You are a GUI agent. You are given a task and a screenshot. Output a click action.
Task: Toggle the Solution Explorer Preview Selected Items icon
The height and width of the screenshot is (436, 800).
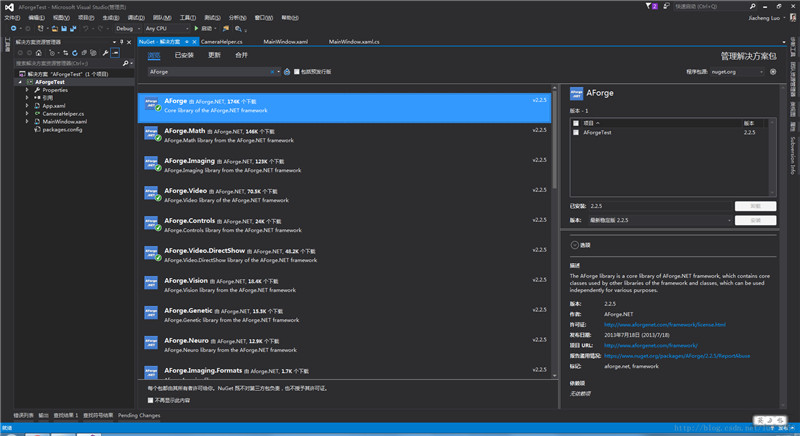115,53
